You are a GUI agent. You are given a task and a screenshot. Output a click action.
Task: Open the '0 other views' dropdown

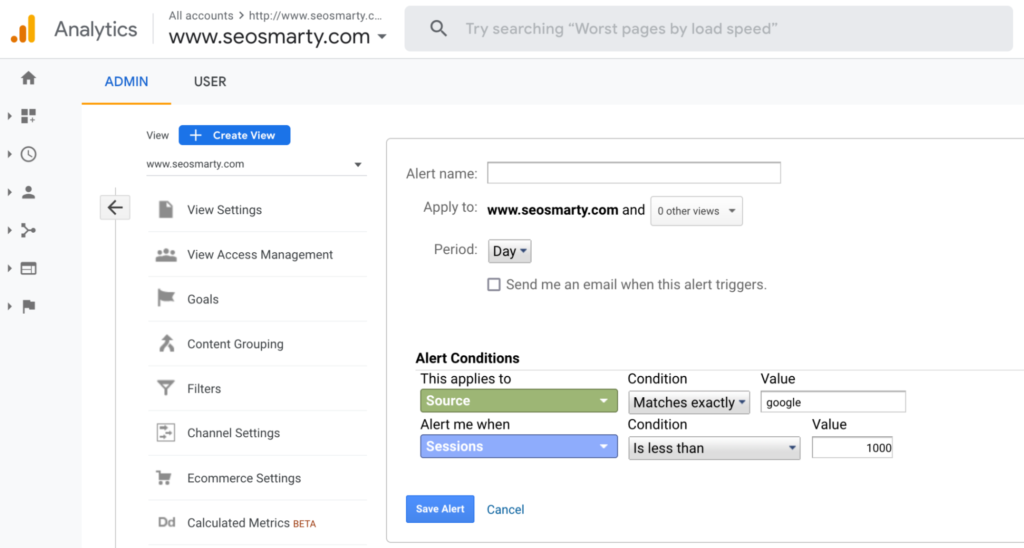(x=696, y=211)
